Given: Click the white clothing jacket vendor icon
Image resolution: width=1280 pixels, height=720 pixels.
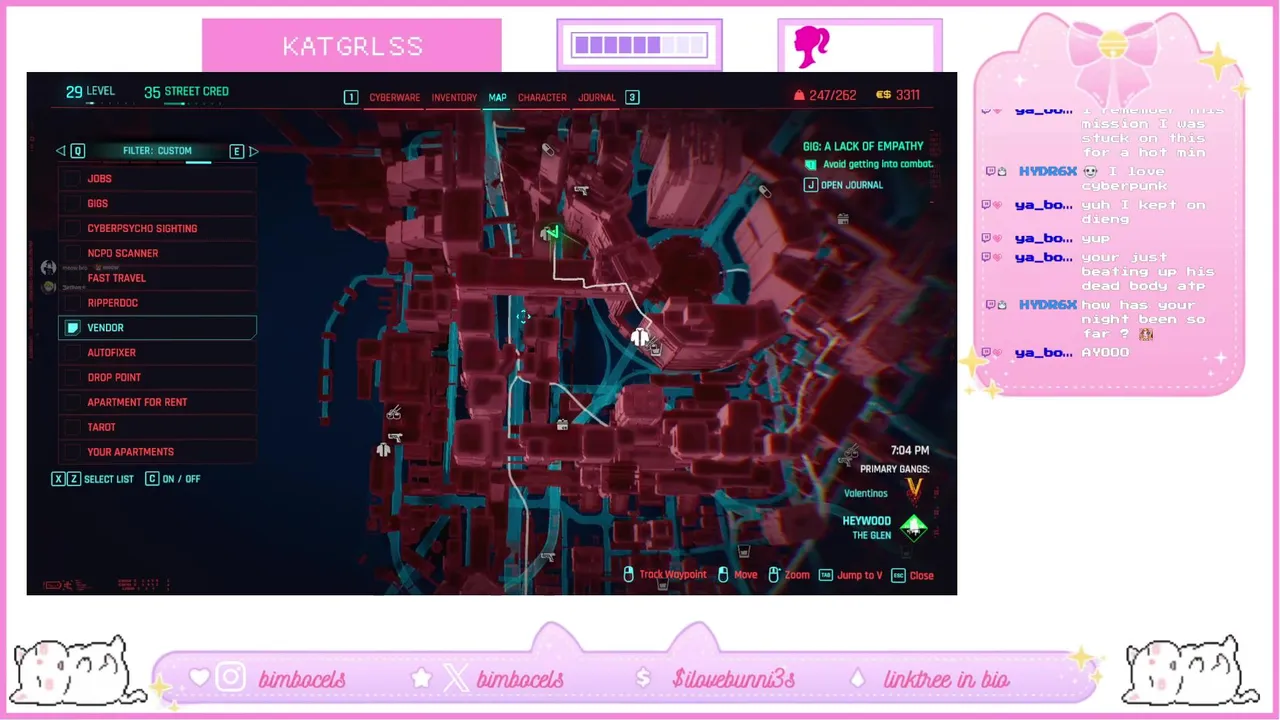Looking at the screenshot, I should pos(640,338).
